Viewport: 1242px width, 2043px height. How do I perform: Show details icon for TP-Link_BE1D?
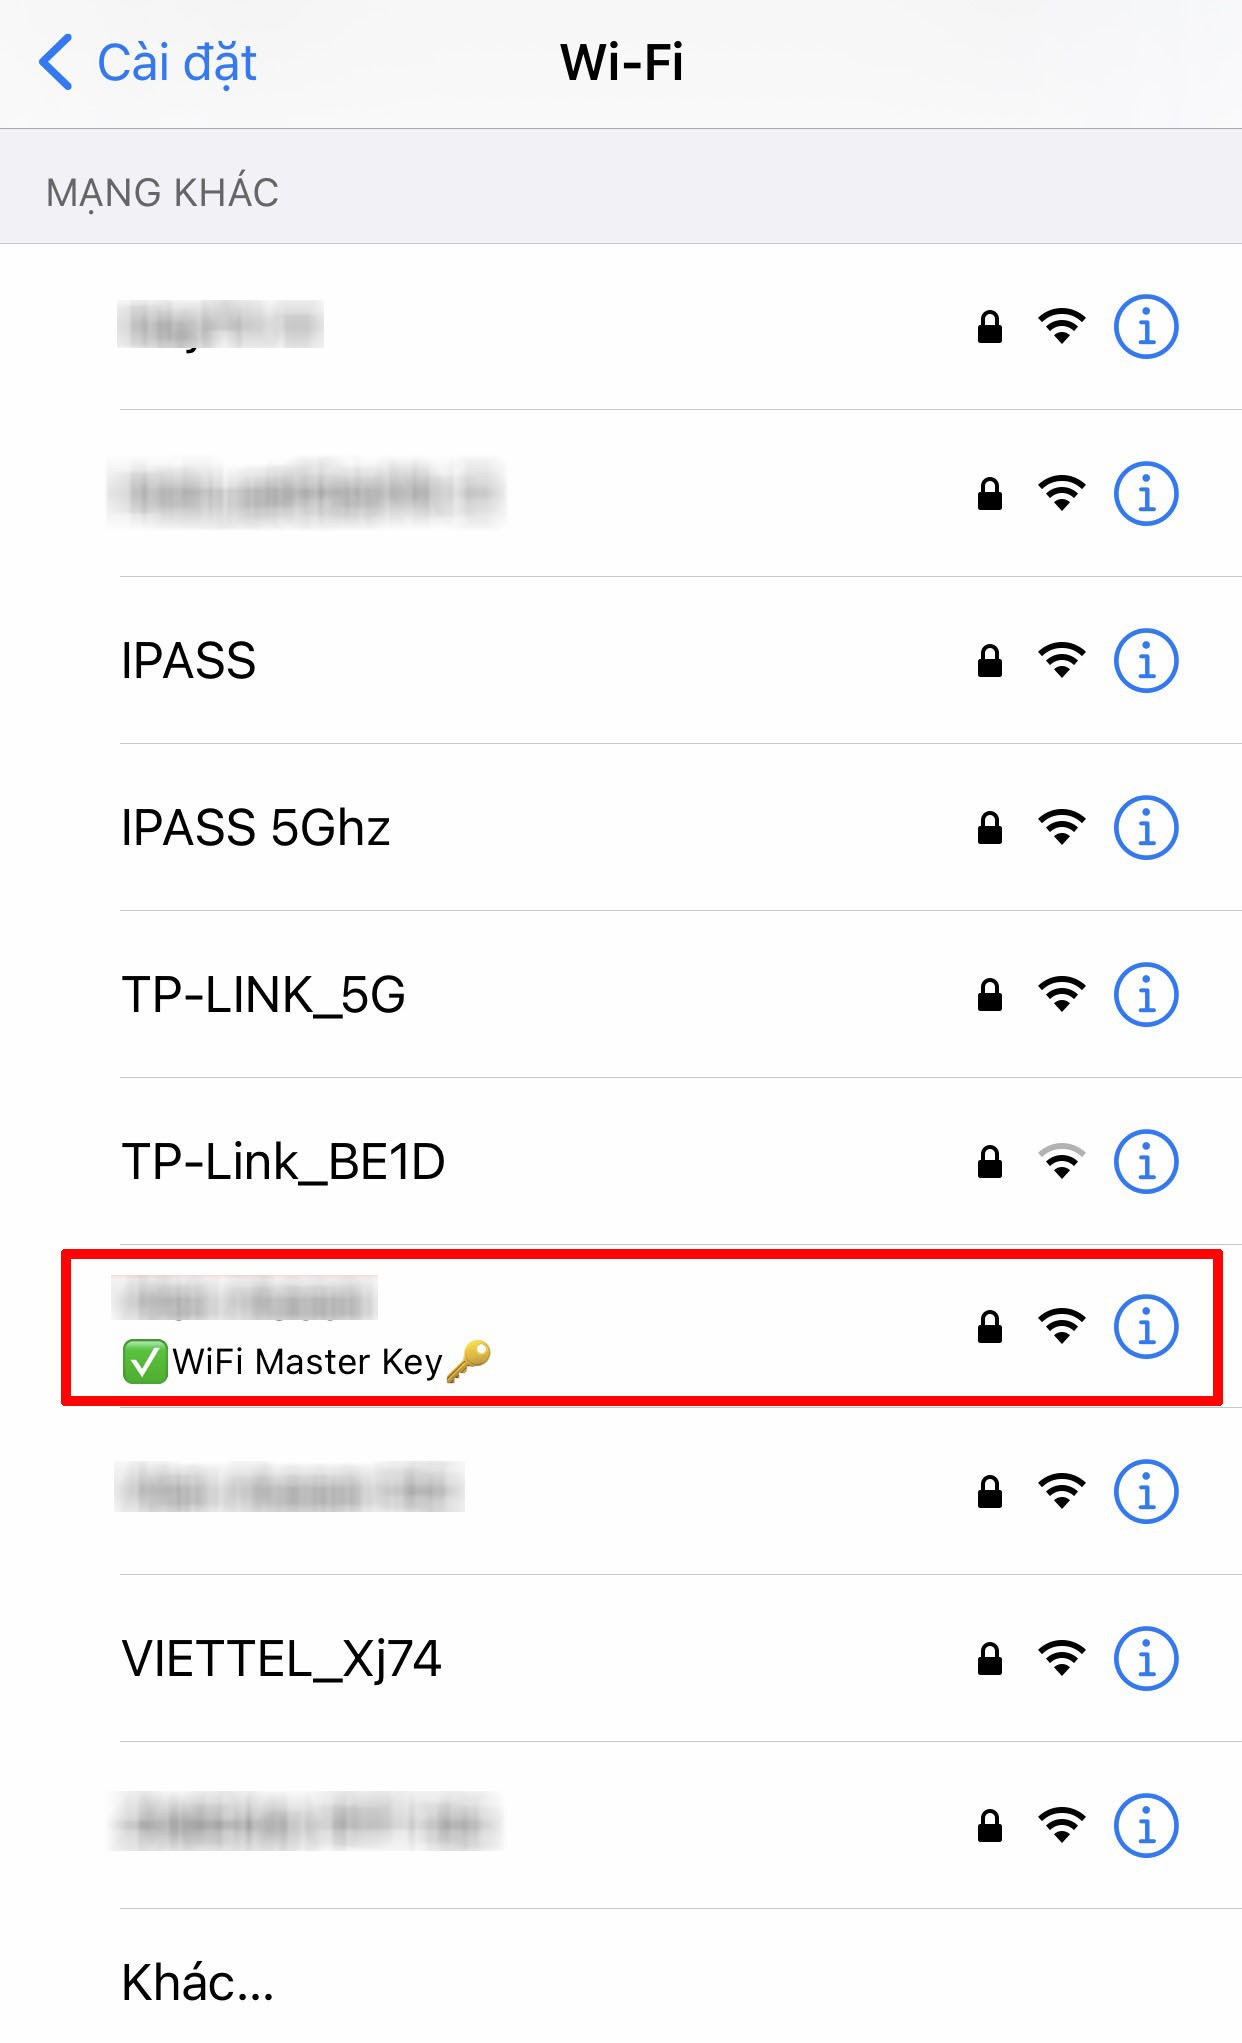coord(1146,1162)
